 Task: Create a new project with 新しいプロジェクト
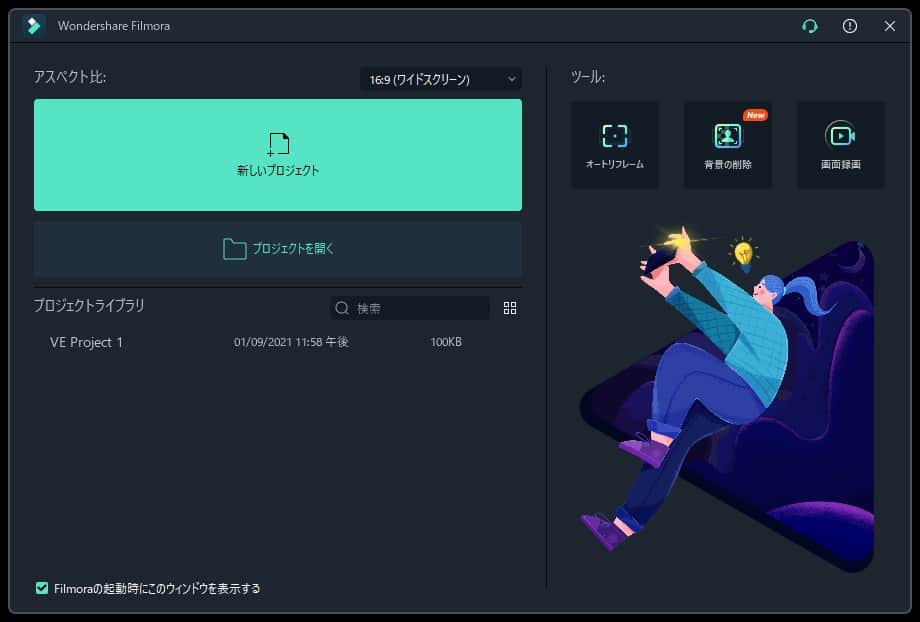pyautogui.click(x=278, y=155)
